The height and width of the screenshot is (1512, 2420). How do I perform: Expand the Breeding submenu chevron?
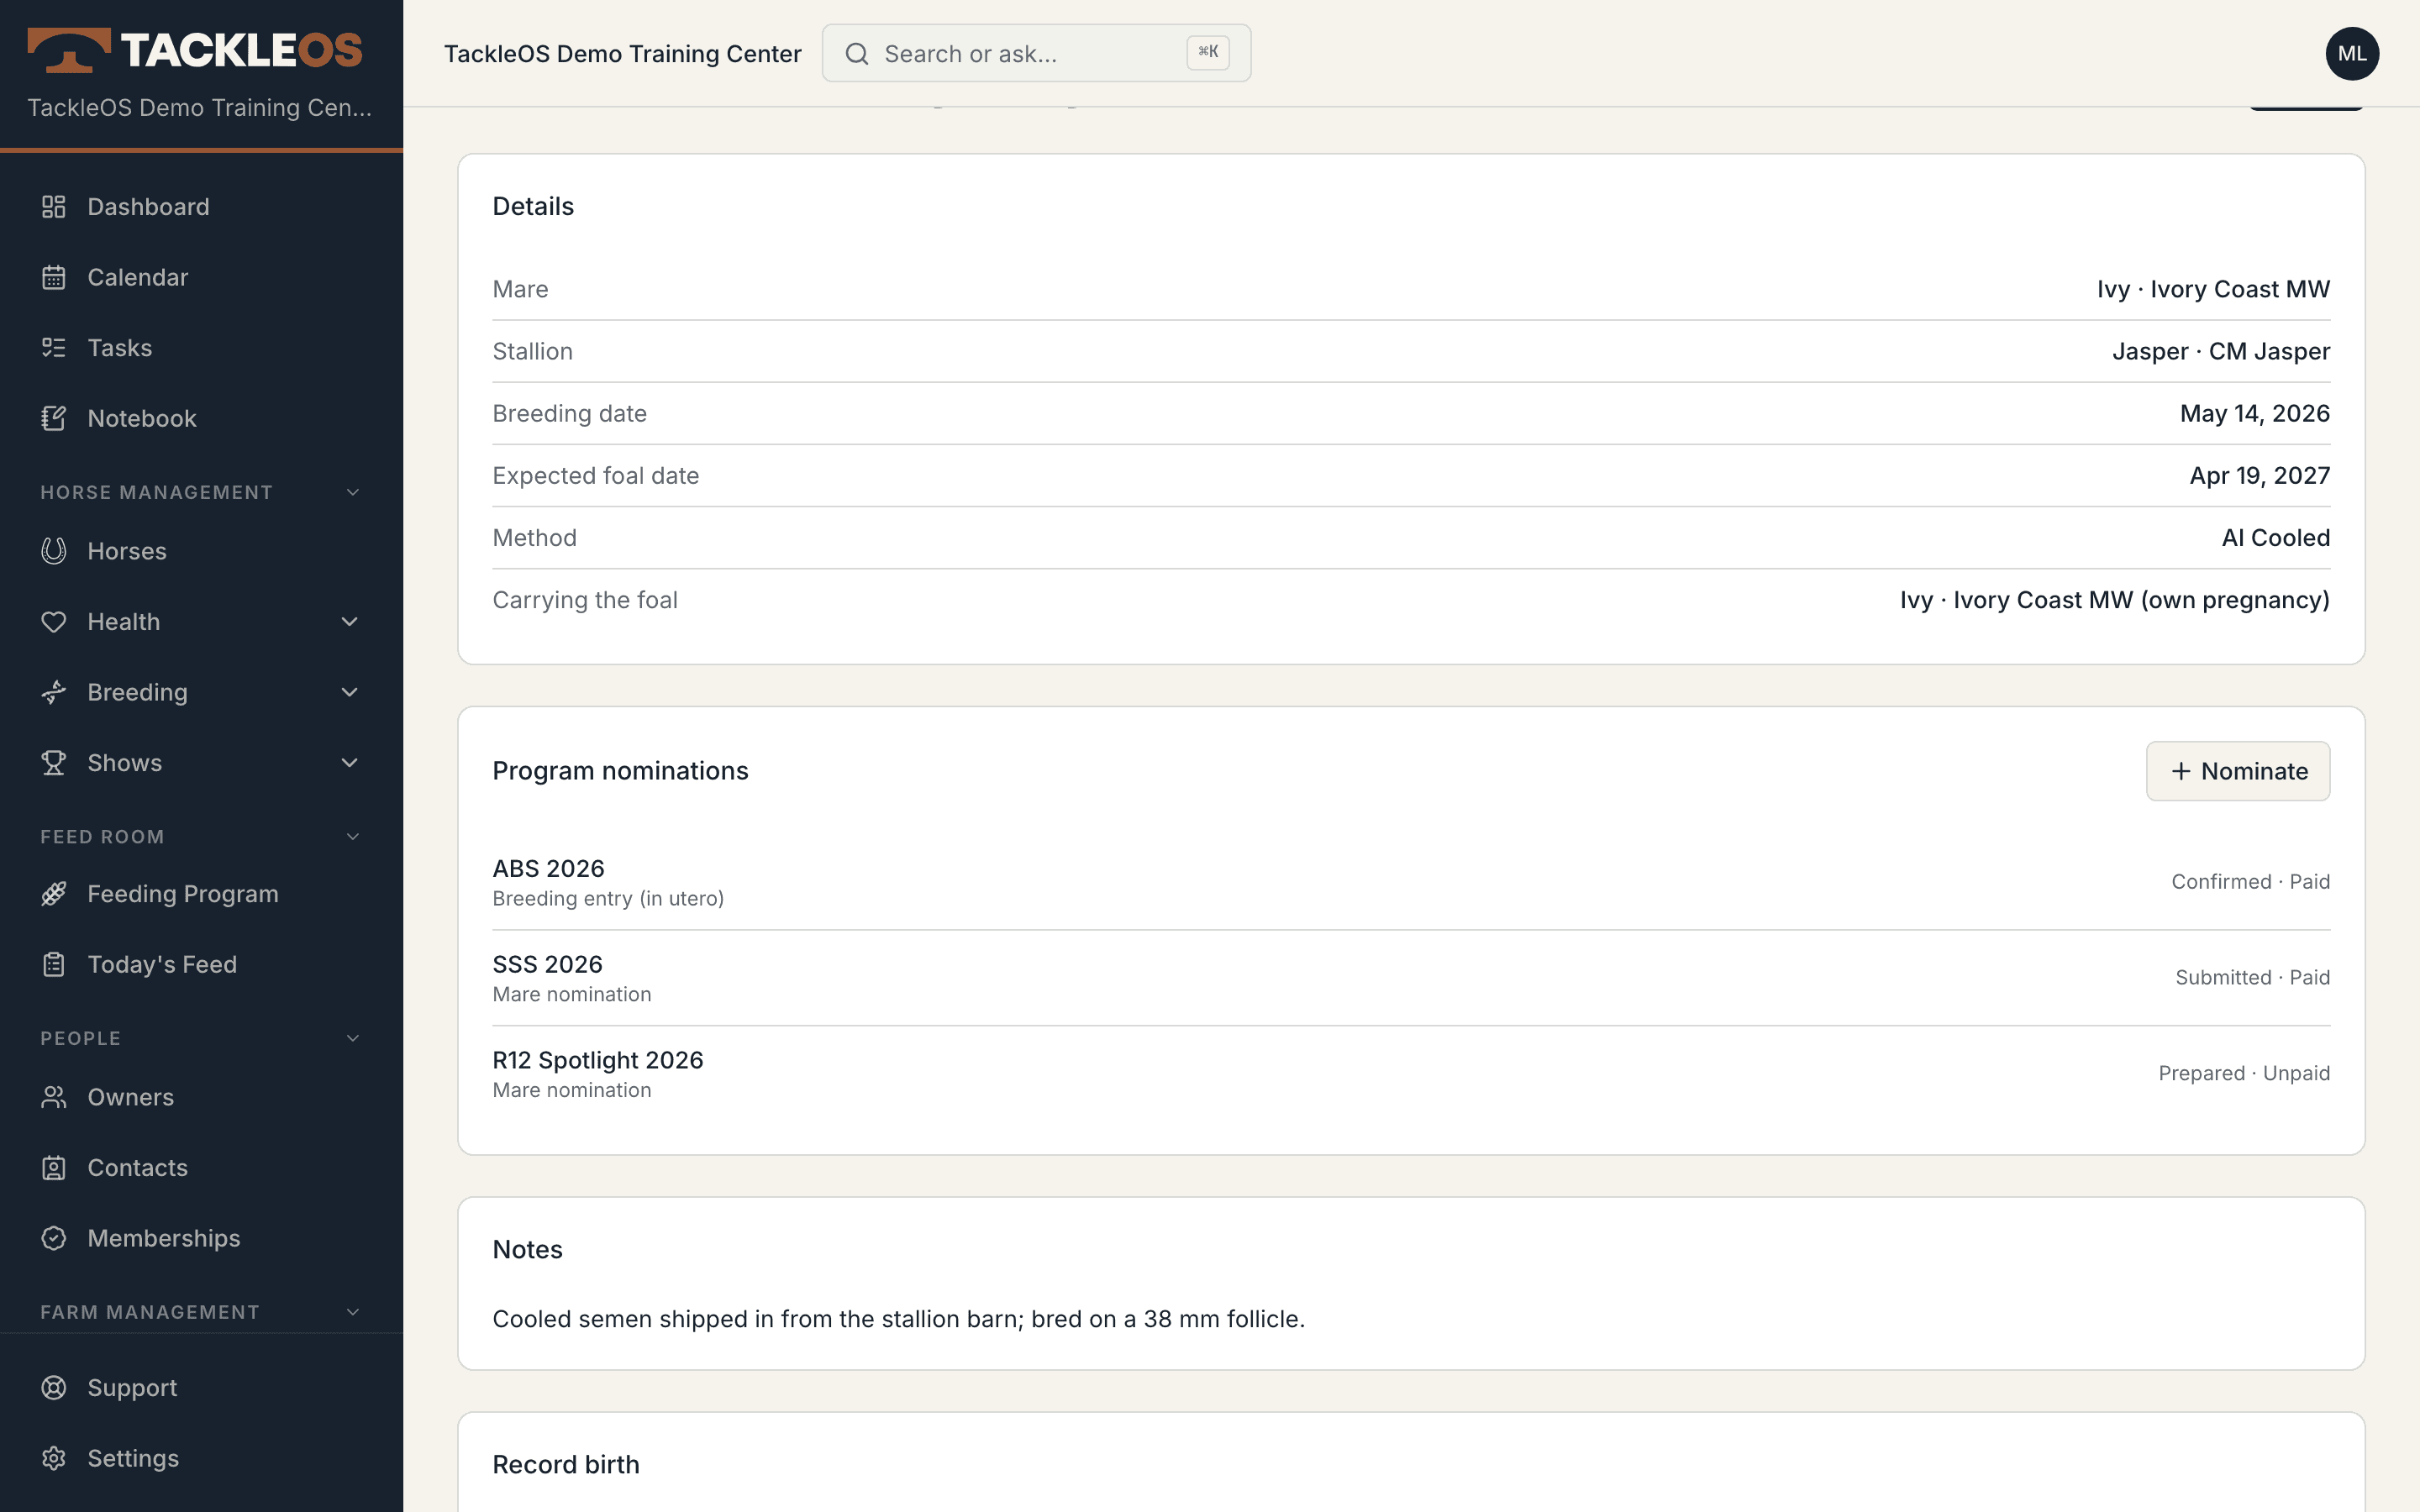tap(350, 692)
